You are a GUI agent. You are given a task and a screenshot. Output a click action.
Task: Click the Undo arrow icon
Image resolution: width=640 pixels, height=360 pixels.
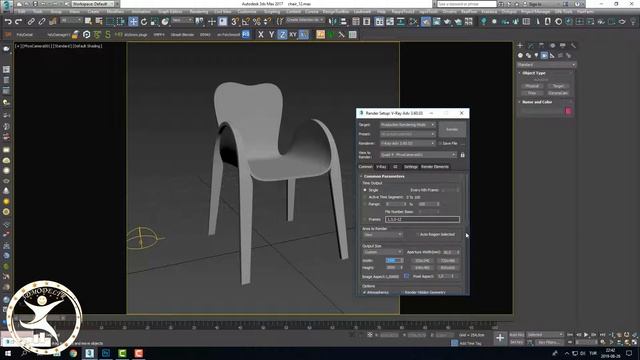click(8, 22)
